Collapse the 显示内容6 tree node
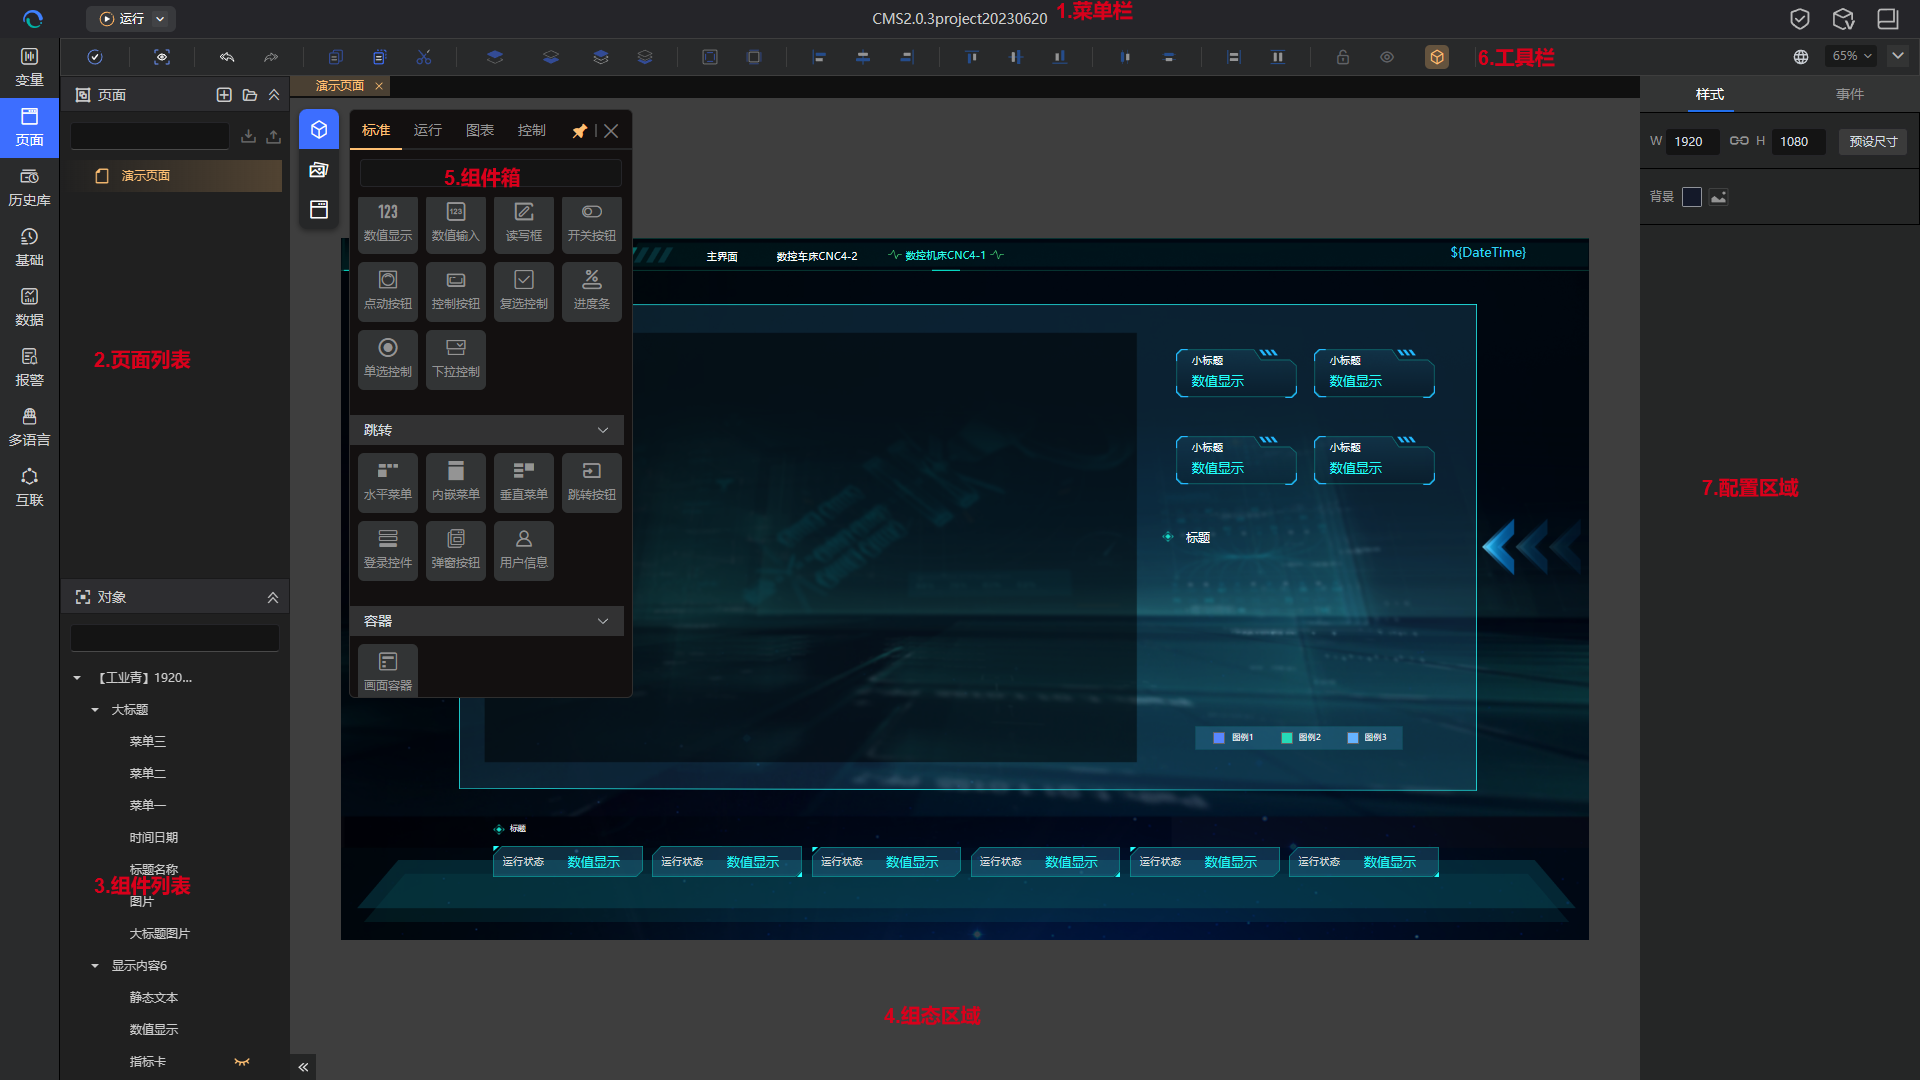The height and width of the screenshot is (1080, 1920). (x=95, y=966)
